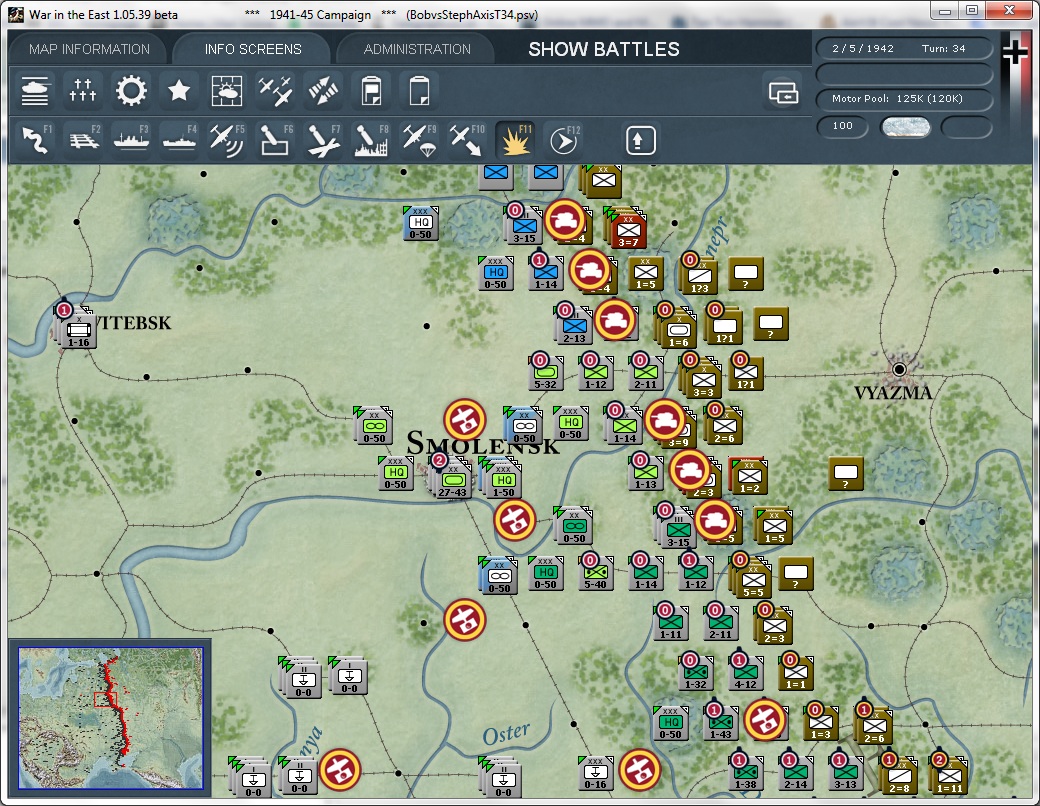
Task: Open the production gear icon
Action: (x=131, y=91)
